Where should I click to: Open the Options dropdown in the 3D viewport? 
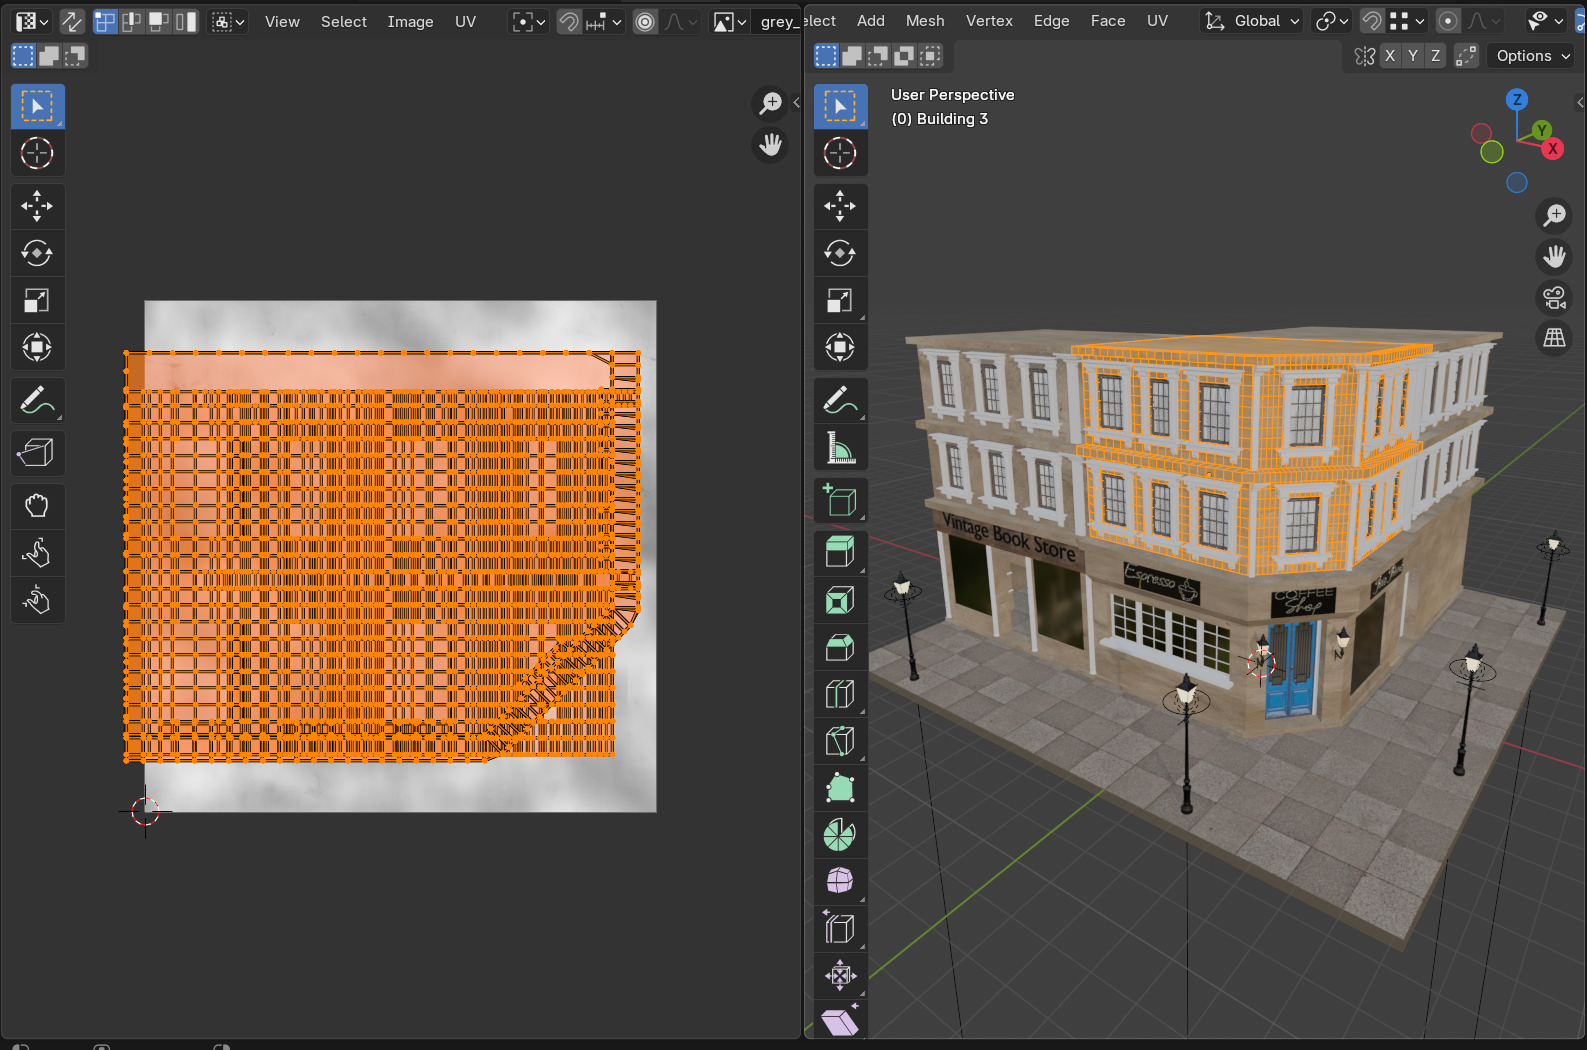1533,56
